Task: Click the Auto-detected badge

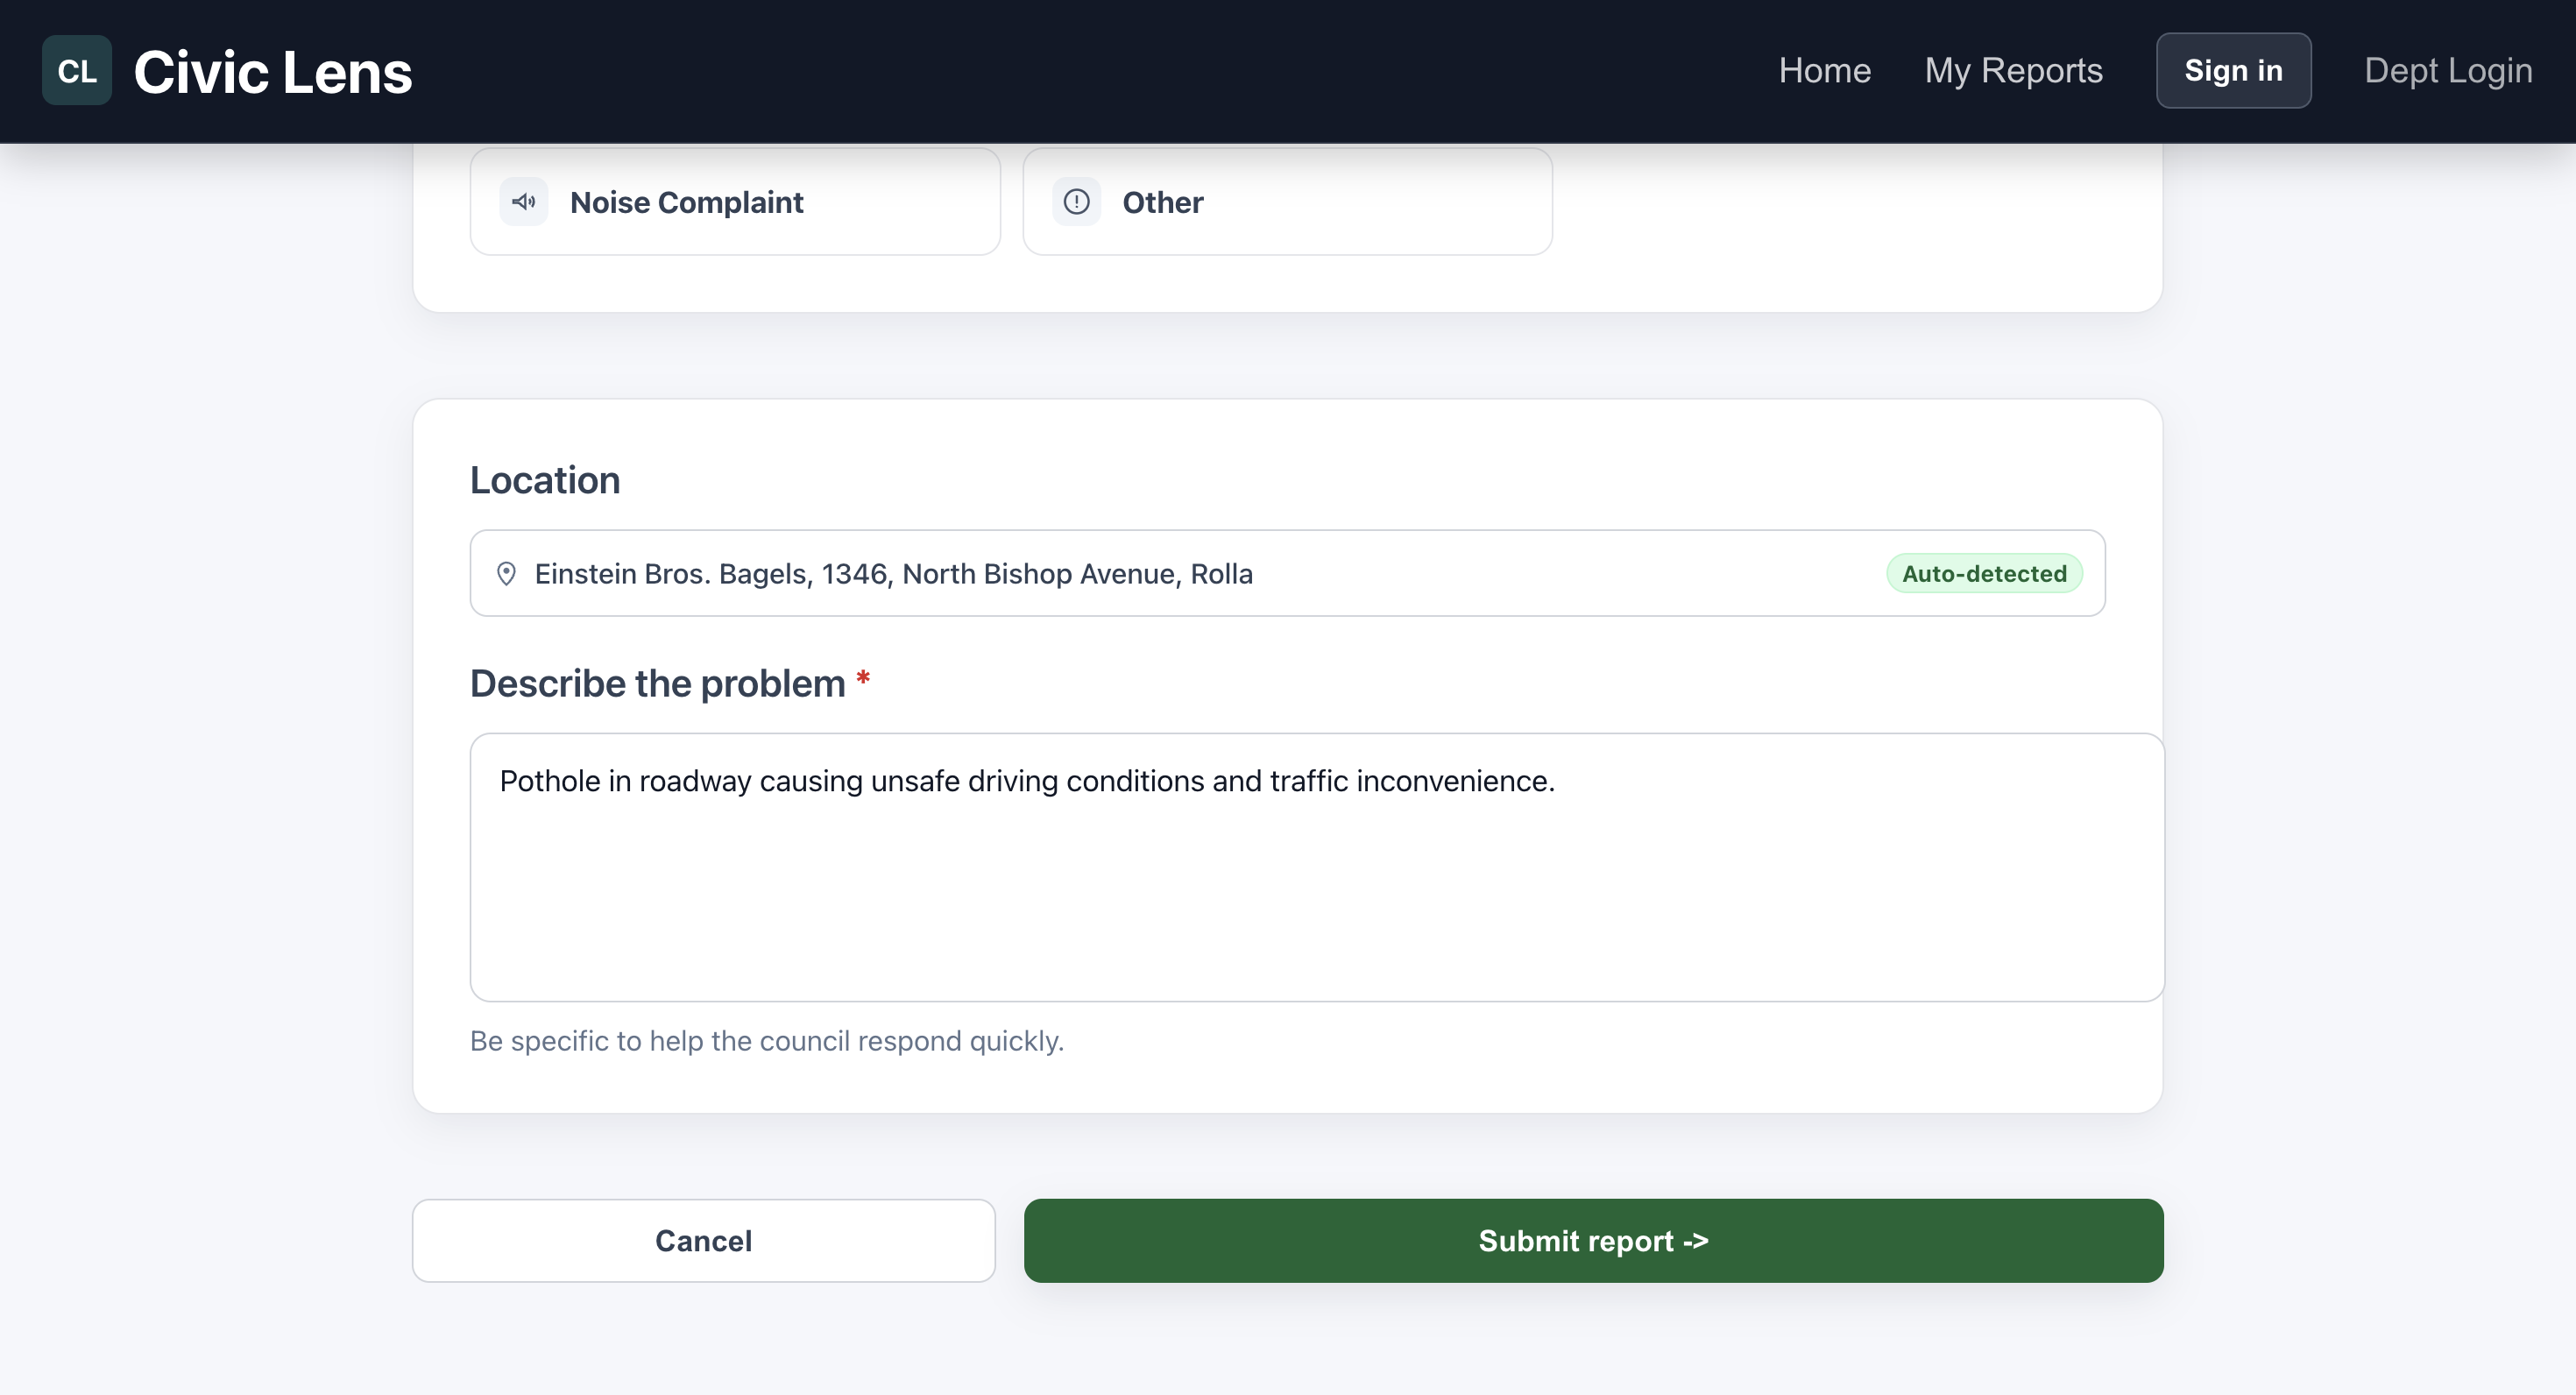Action: (x=1983, y=574)
